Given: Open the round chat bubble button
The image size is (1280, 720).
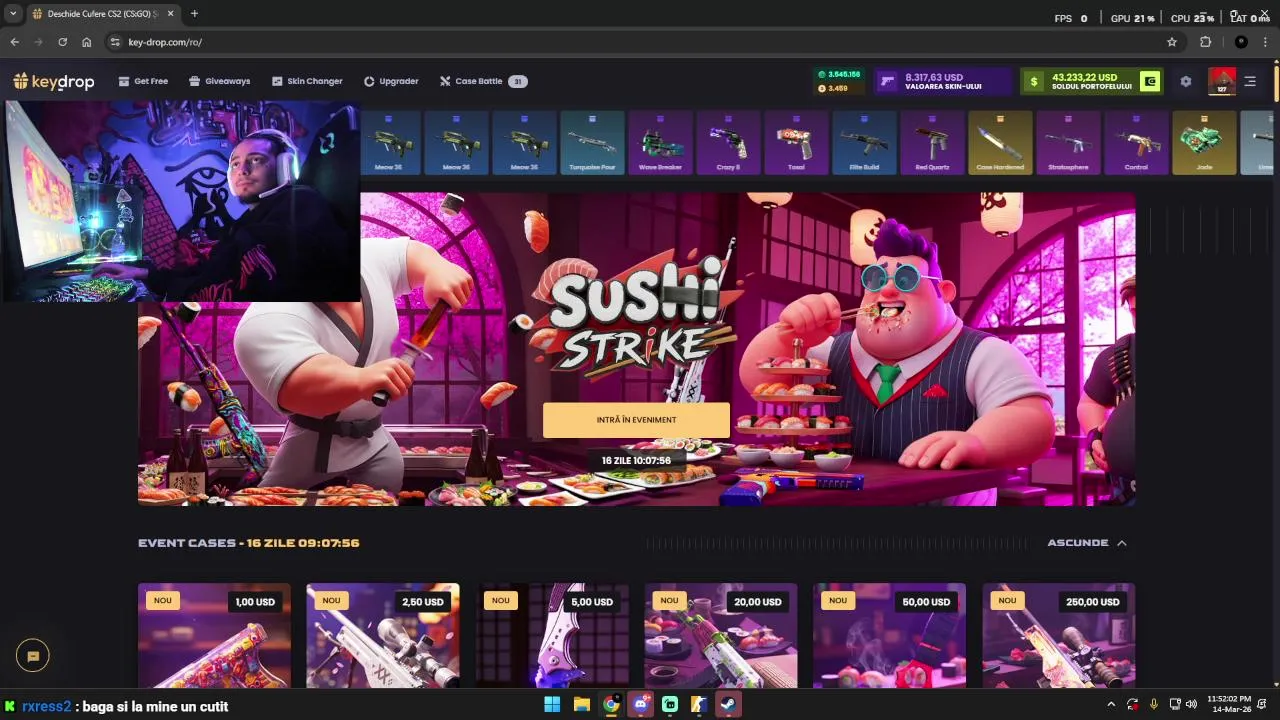Looking at the screenshot, I should 33,656.
